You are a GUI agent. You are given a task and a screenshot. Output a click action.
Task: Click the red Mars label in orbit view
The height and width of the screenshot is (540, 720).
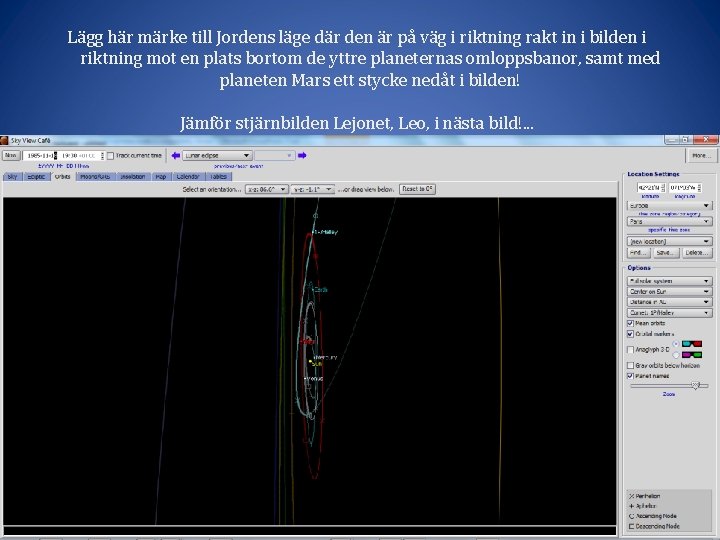(x=308, y=342)
